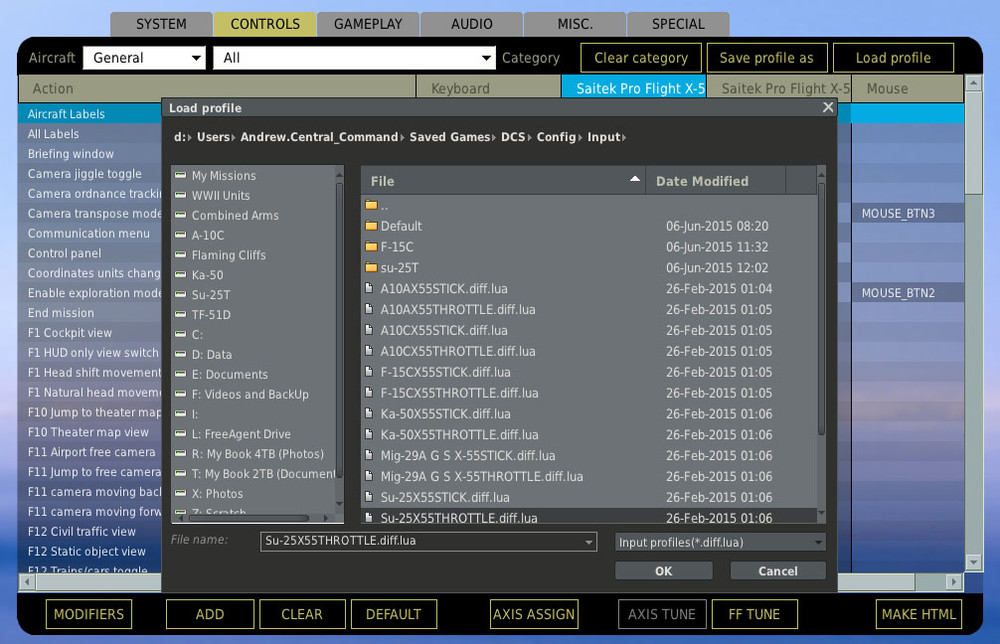Viewport: 1000px width, 644px height.
Task: Click file icon of Su-25X55STICK.diff.lua
Action: pos(369,497)
